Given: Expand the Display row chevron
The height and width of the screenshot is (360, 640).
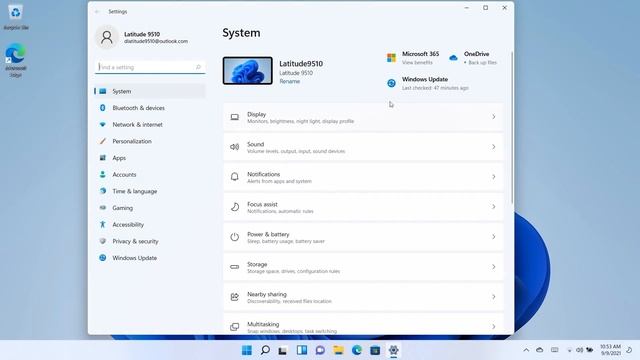Looking at the screenshot, I should [x=493, y=117].
